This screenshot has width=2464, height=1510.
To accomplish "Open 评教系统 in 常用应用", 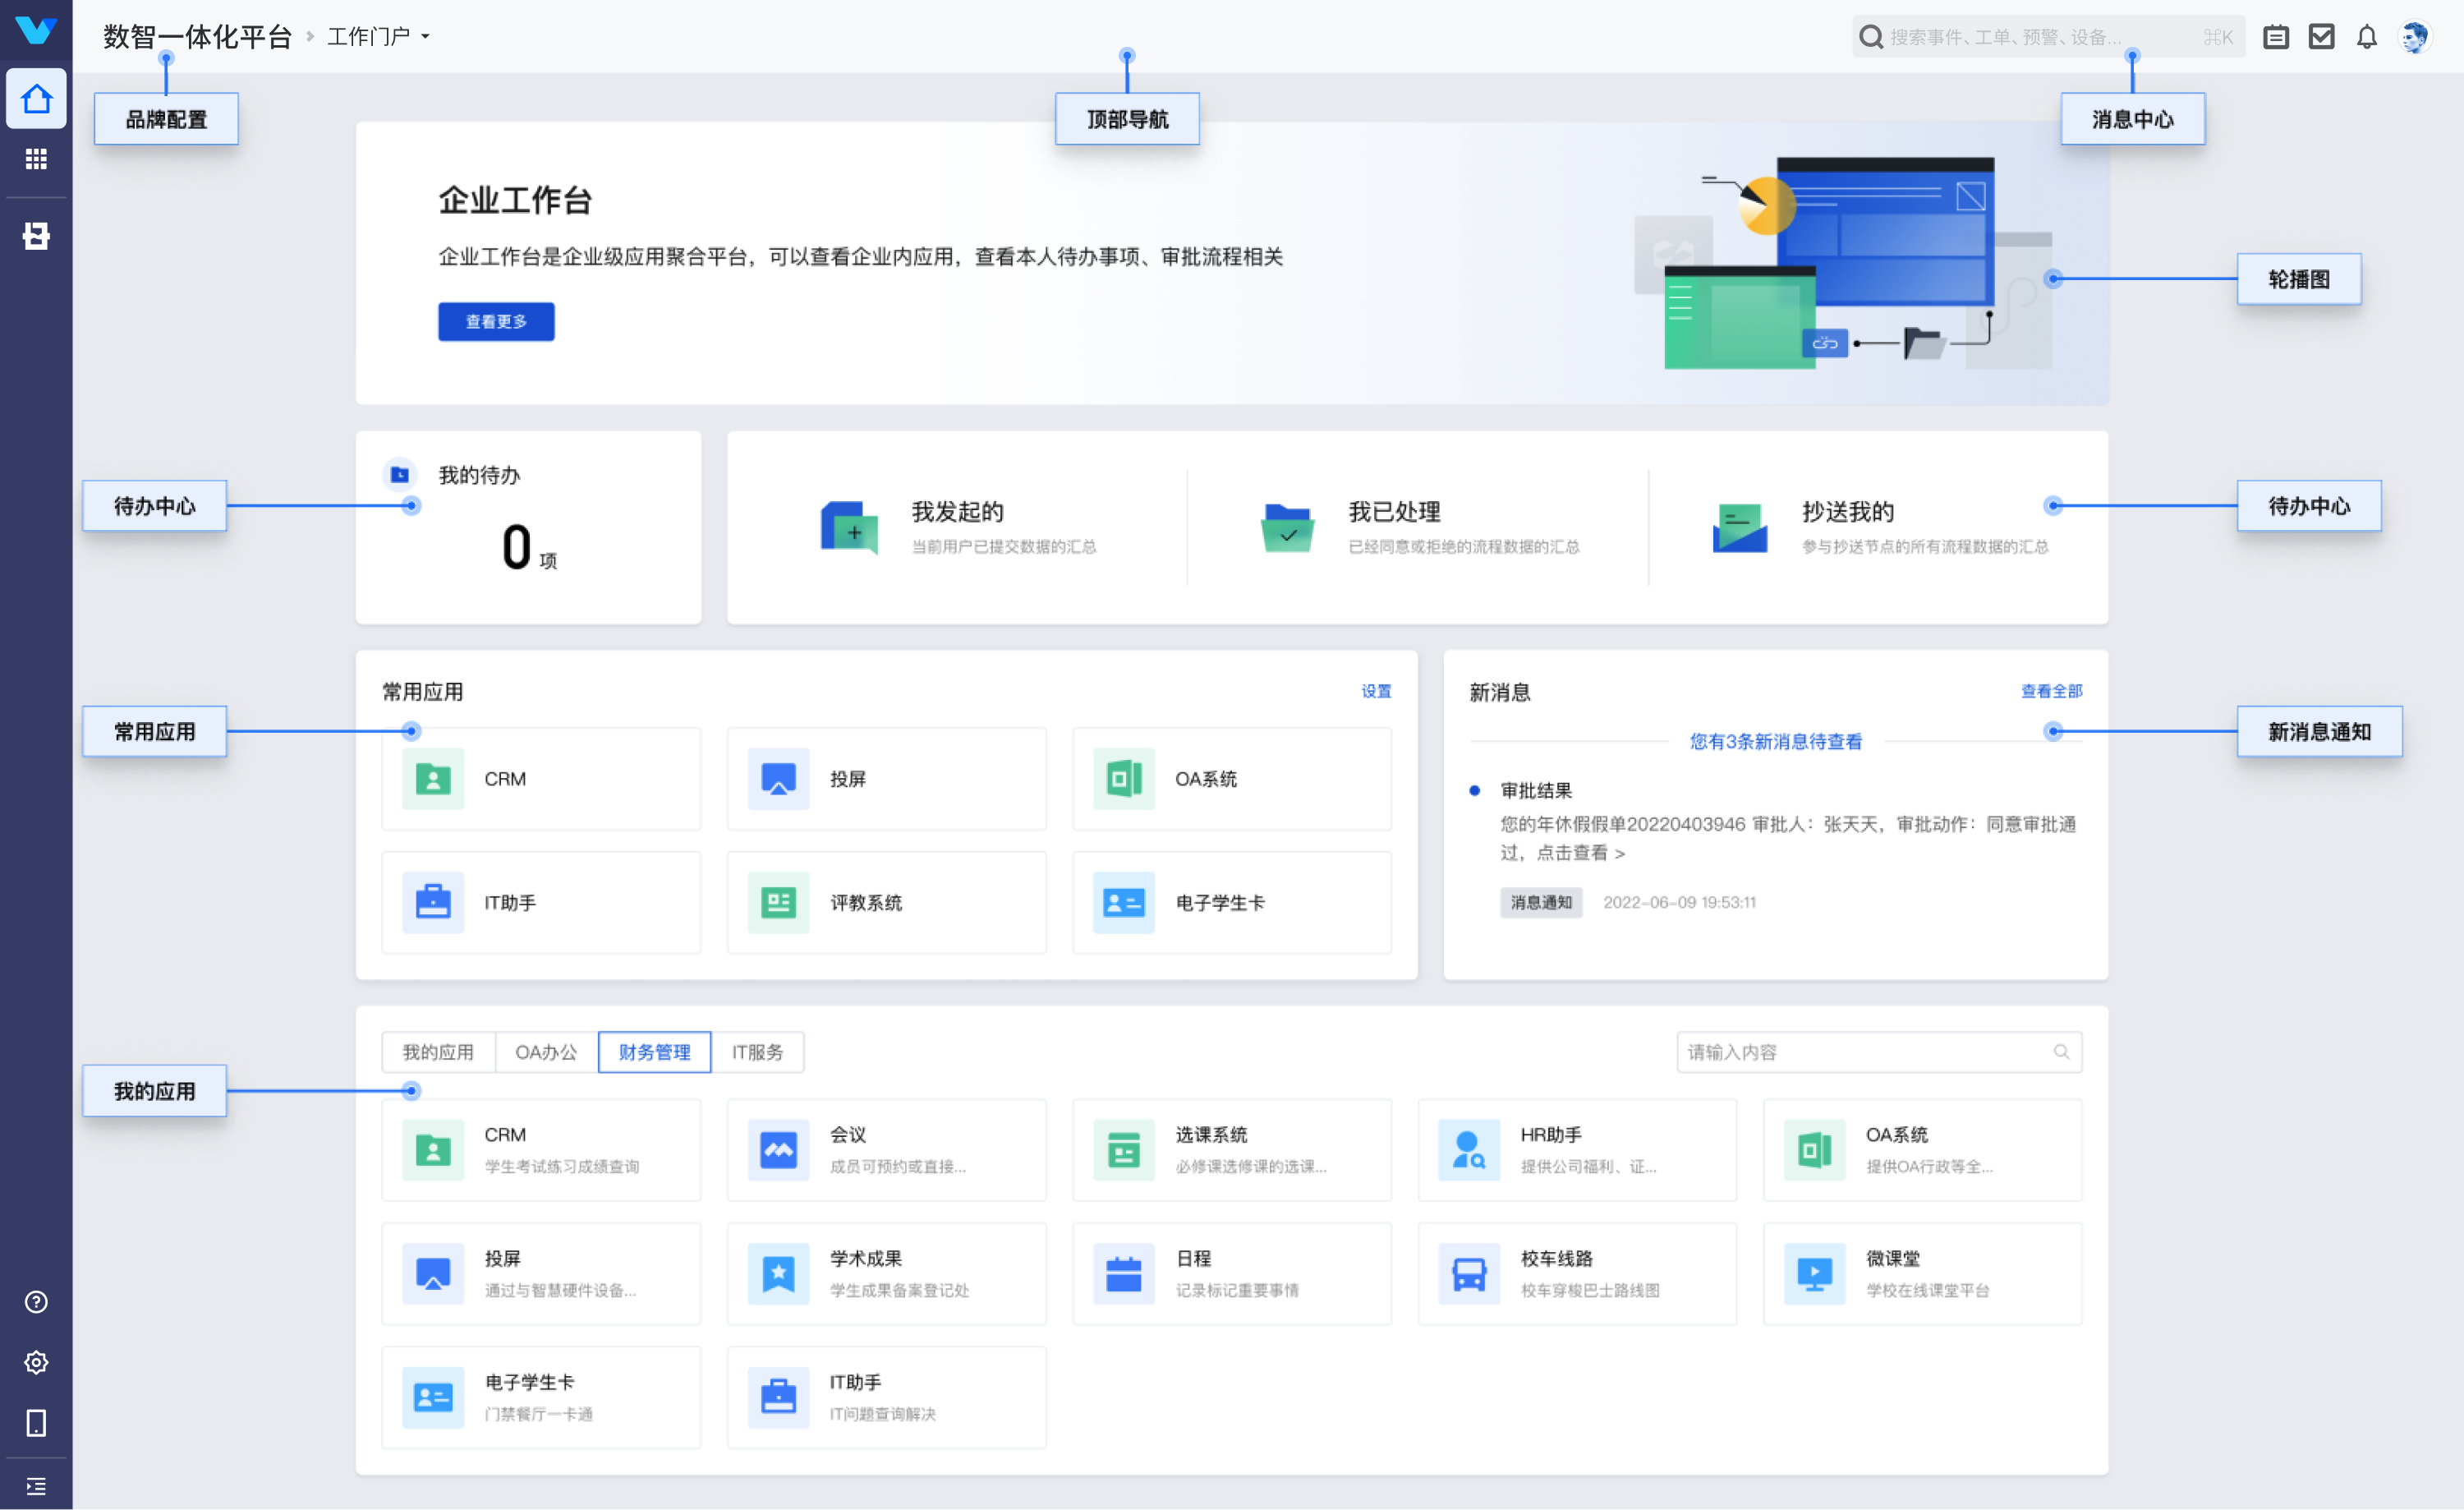I will (x=886, y=902).
